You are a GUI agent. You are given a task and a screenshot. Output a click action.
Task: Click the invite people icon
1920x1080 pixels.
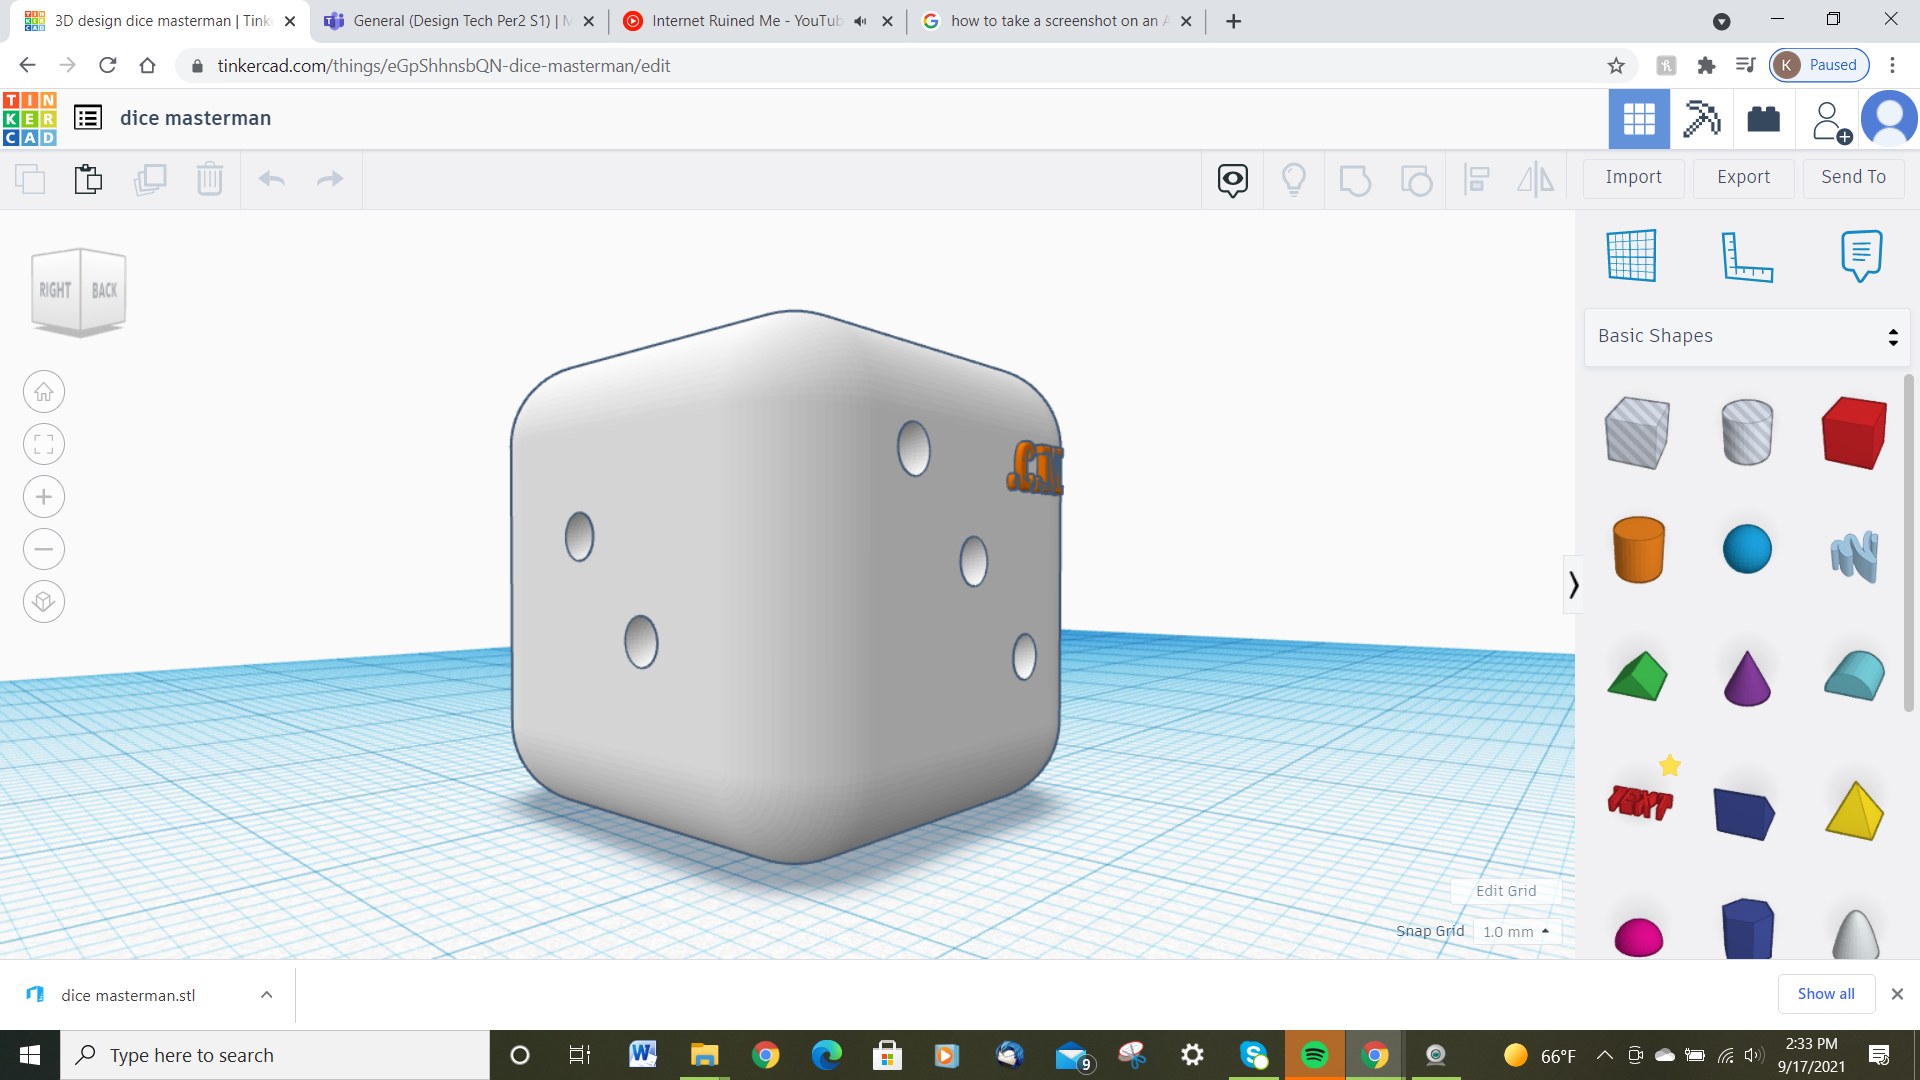click(x=1830, y=122)
